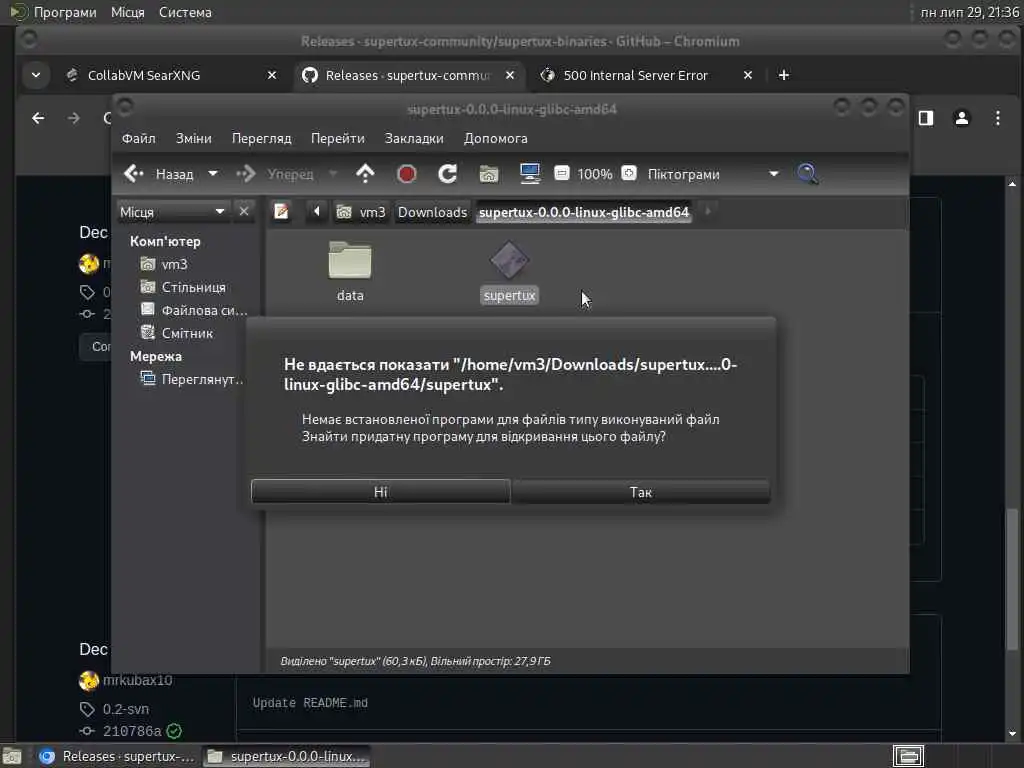The height and width of the screenshot is (768, 1024).
Task: Open Chromium profile icon
Action: point(962,118)
